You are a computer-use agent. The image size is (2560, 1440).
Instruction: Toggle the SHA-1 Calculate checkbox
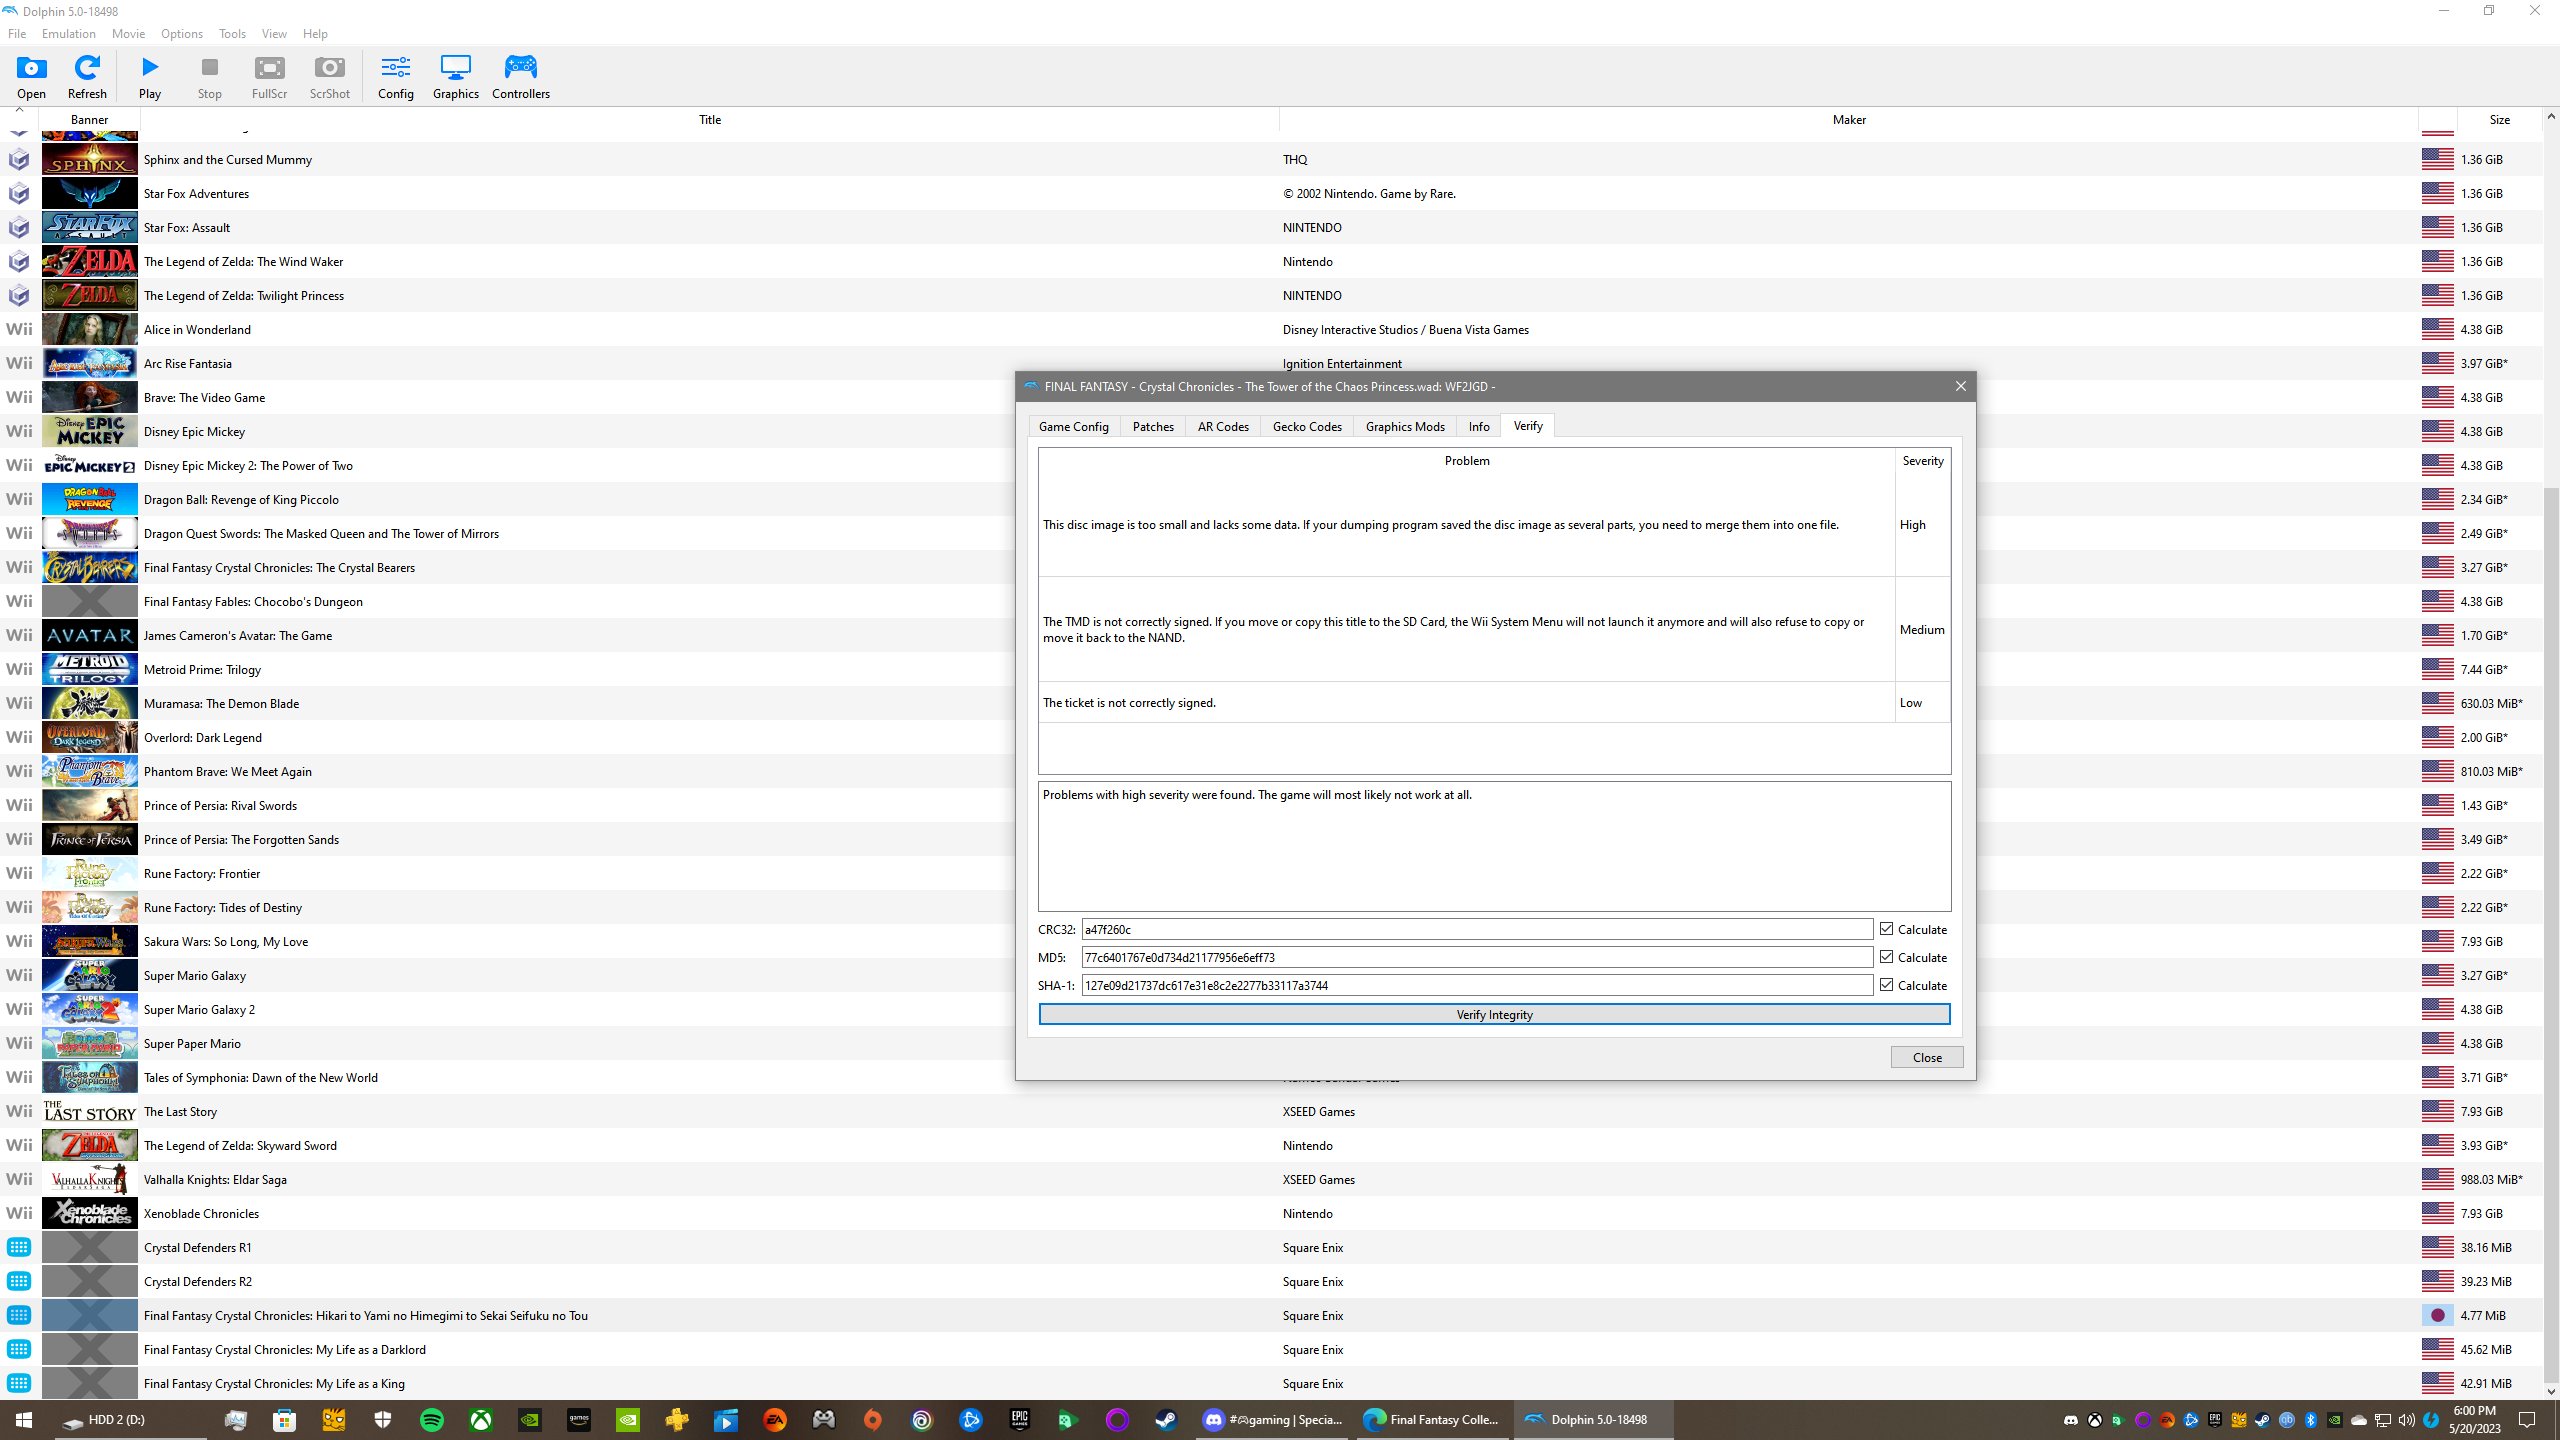1886,985
